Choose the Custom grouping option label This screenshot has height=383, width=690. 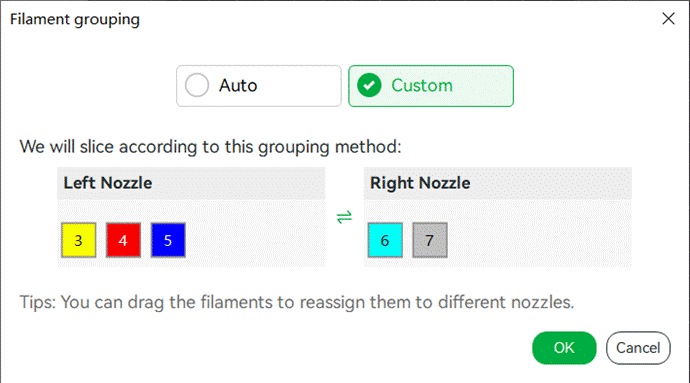click(422, 85)
